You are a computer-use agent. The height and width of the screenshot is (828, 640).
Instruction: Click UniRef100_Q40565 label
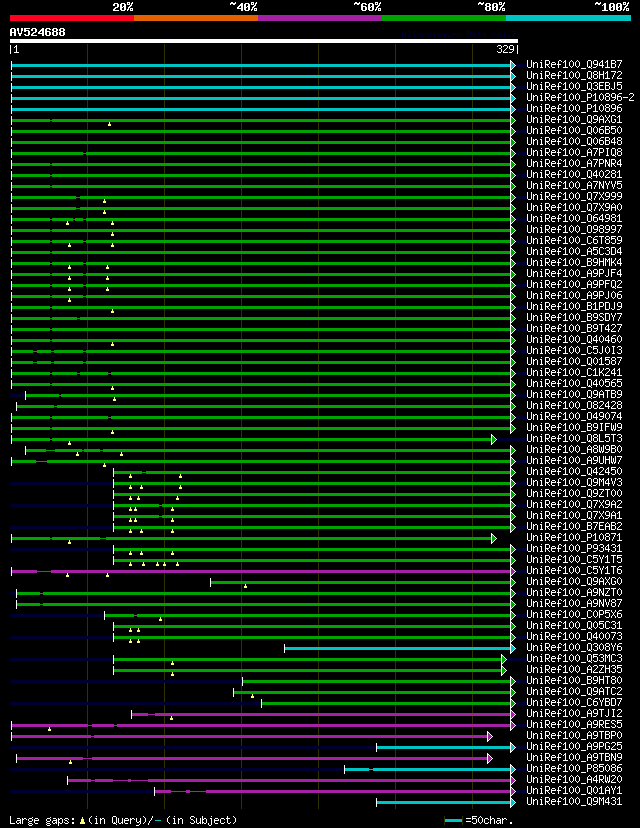574,383
